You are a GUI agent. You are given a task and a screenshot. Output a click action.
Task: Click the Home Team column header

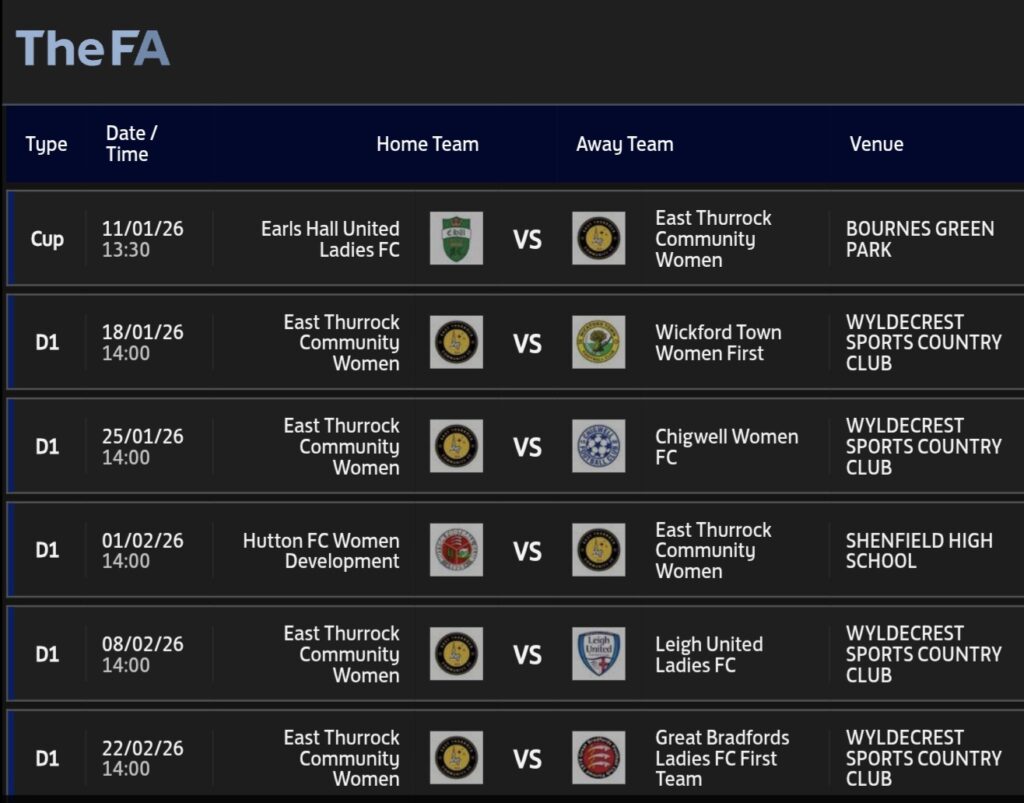(x=427, y=144)
